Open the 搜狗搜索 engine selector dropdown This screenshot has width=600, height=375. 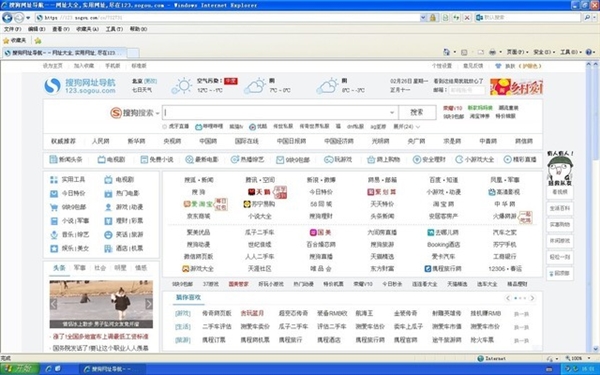[157, 113]
